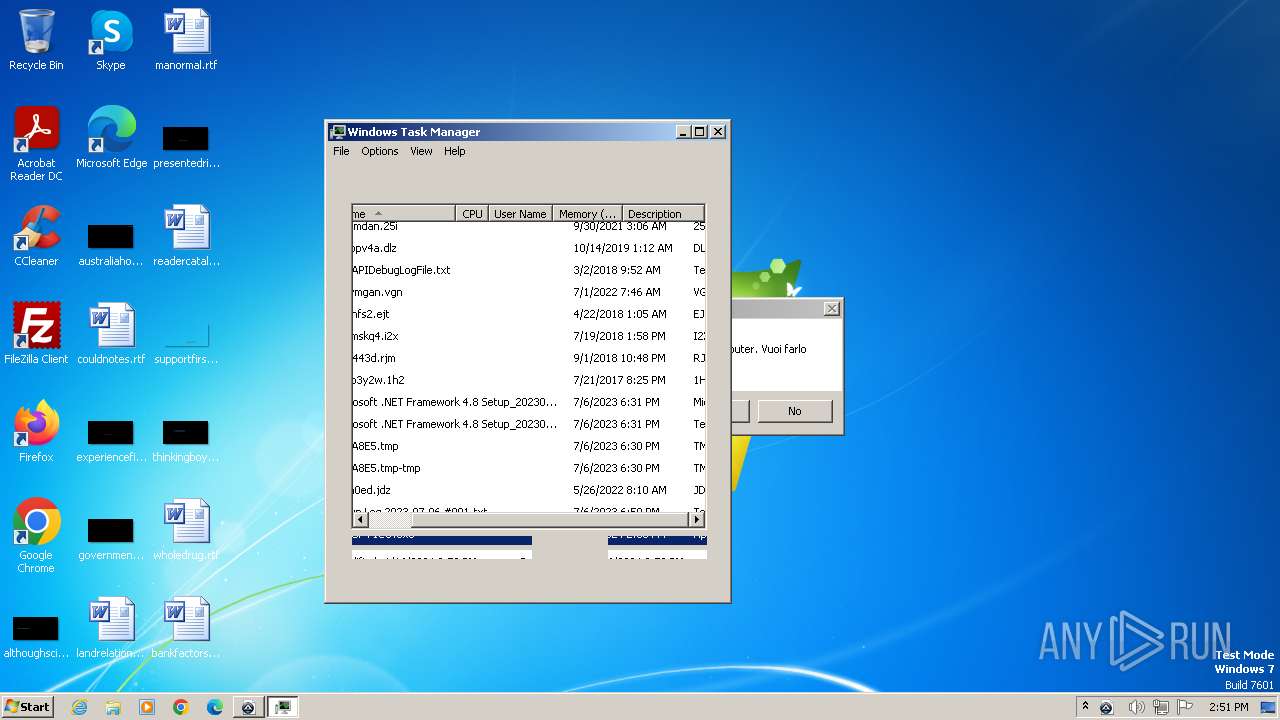Viewport: 1280px width, 720px height.
Task: Open FileZilla Client shortcut
Action: click(x=36, y=333)
